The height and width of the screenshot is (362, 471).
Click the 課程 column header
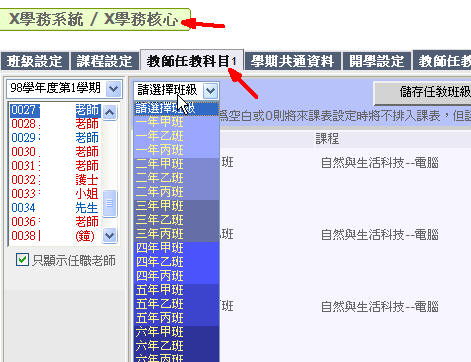(327, 139)
